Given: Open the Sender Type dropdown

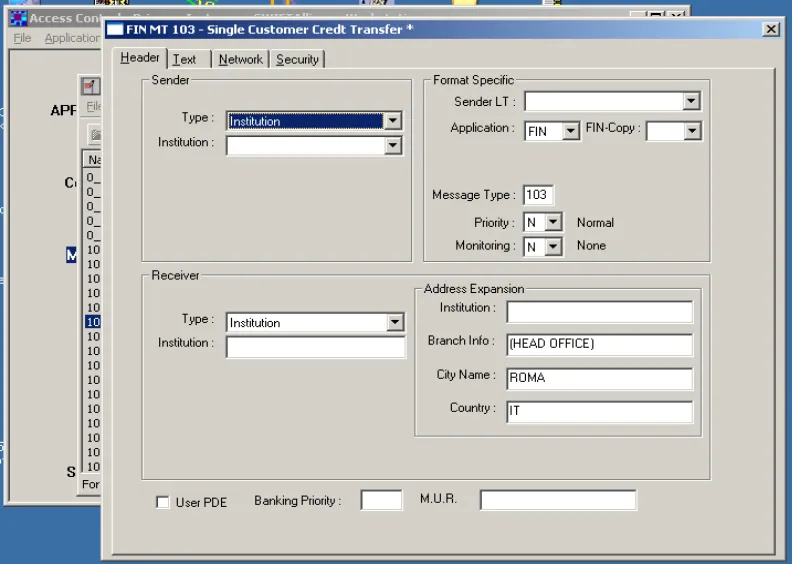Looking at the screenshot, I should (x=393, y=121).
